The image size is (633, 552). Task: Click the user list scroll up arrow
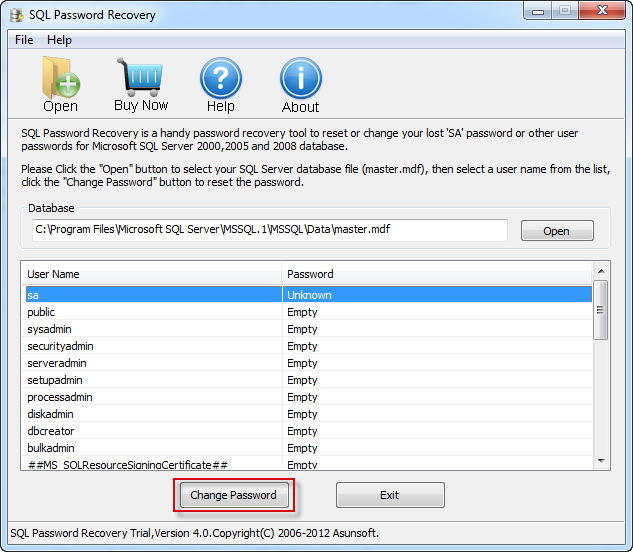[x=601, y=271]
